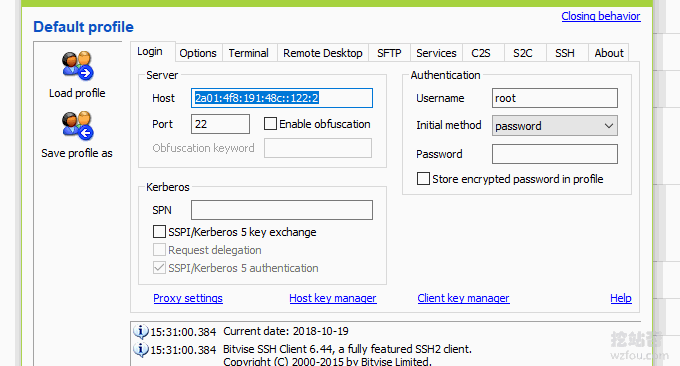The height and width of the screenshot is (366, 680).
Task: Open the Initial method dropdown
Action: pos(555,126)
